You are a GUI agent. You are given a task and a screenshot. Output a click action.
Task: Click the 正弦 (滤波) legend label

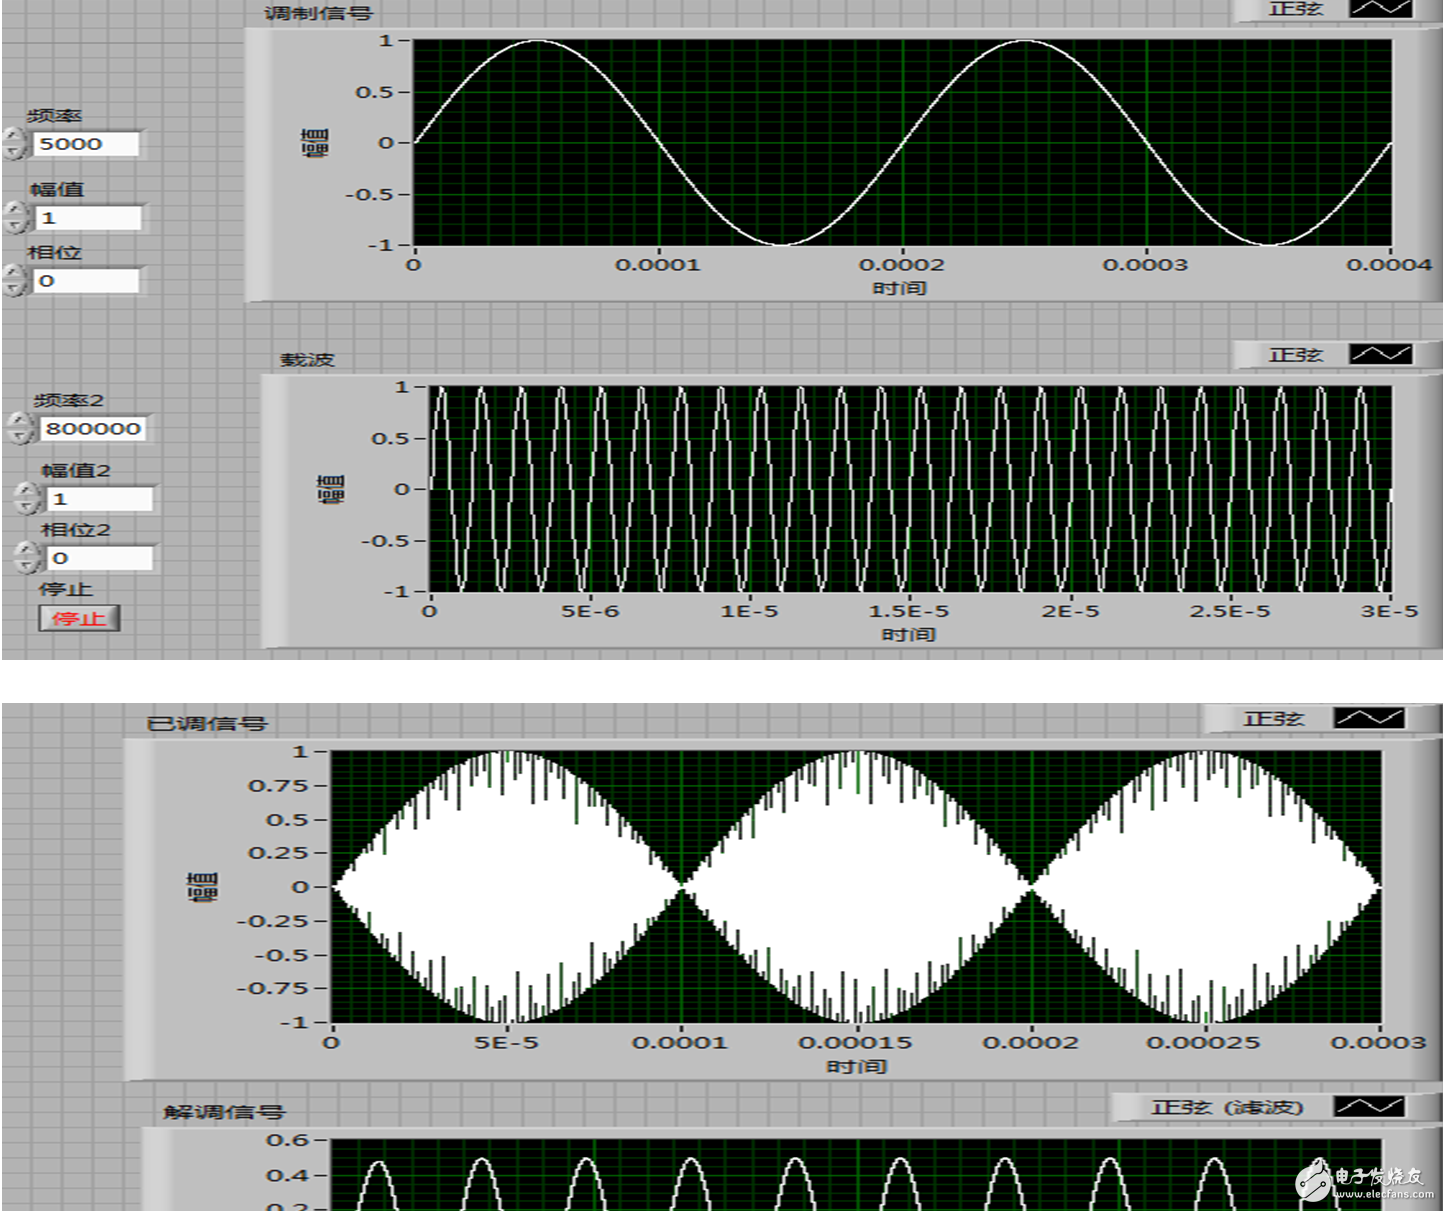[1227, 1107]
